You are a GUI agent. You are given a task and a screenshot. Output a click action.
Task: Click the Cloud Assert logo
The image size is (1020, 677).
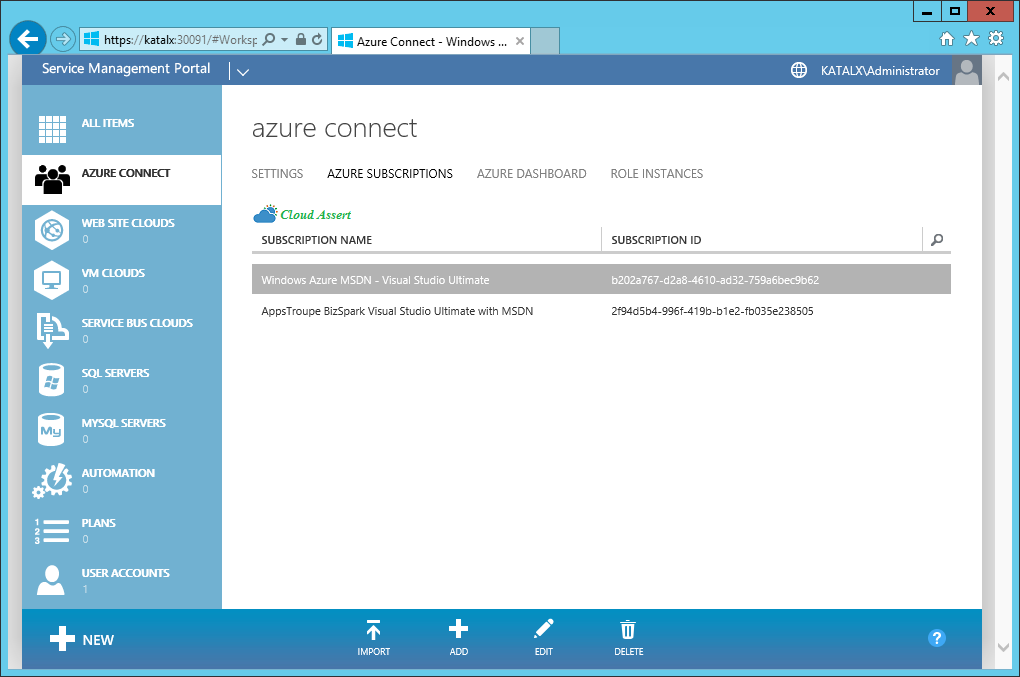click(x=302, y=214)
